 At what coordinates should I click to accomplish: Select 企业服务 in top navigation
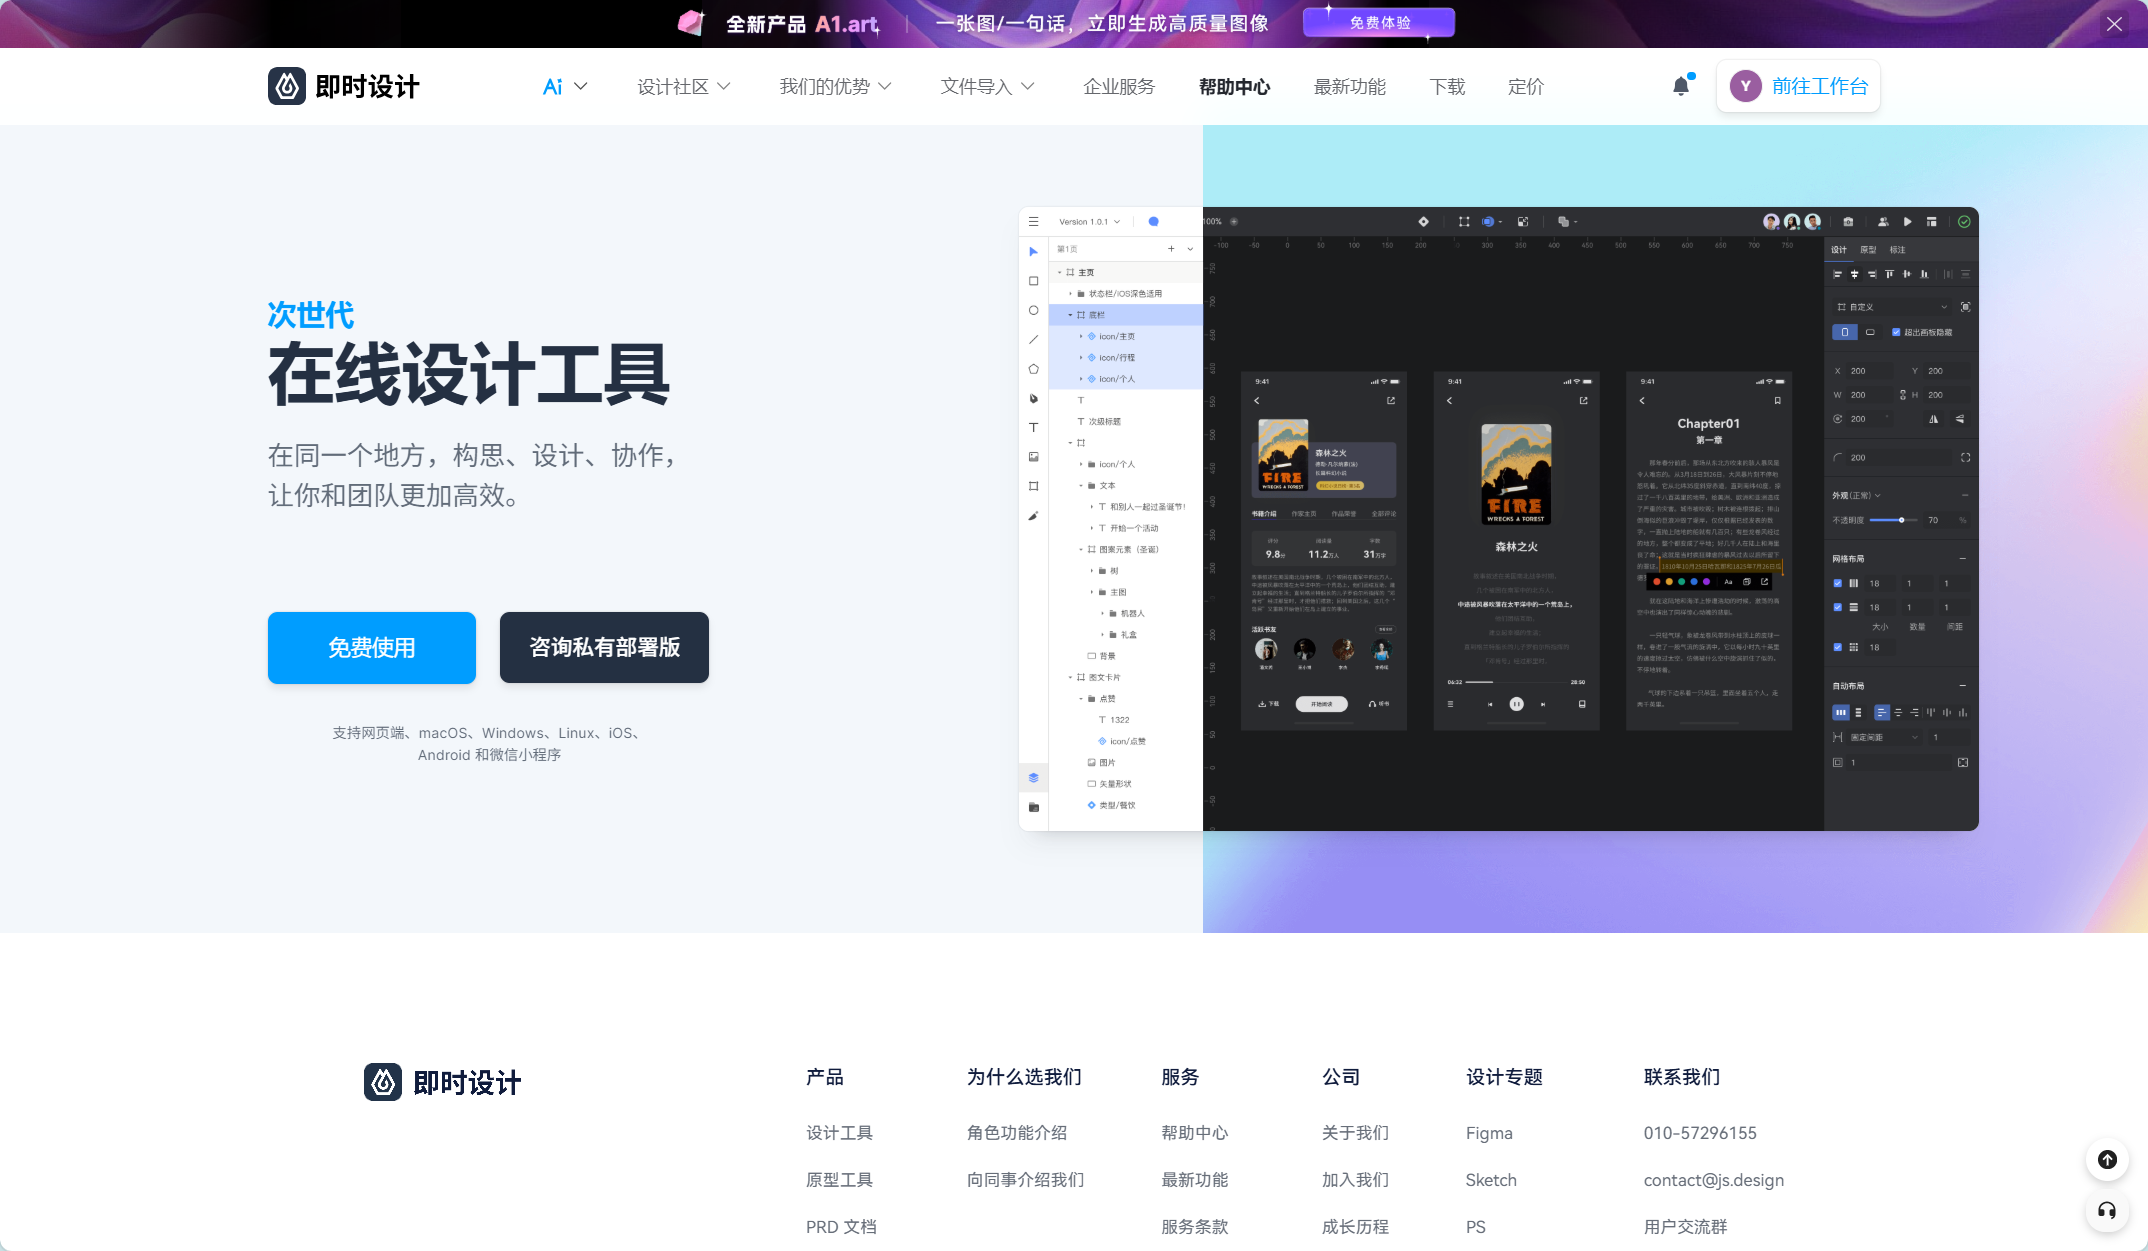click(x=1119, y=87)
